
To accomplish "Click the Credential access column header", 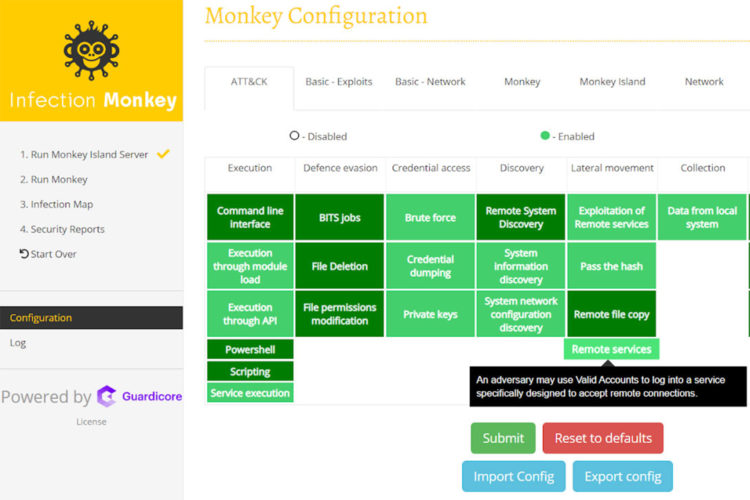I will point(431,168).
